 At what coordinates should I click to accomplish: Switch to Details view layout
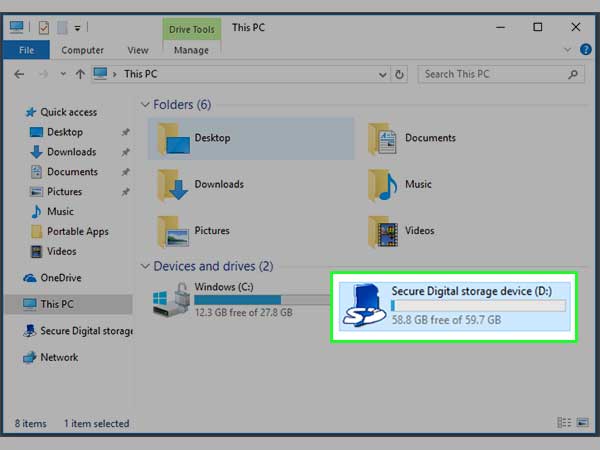[x=564, y=422]
